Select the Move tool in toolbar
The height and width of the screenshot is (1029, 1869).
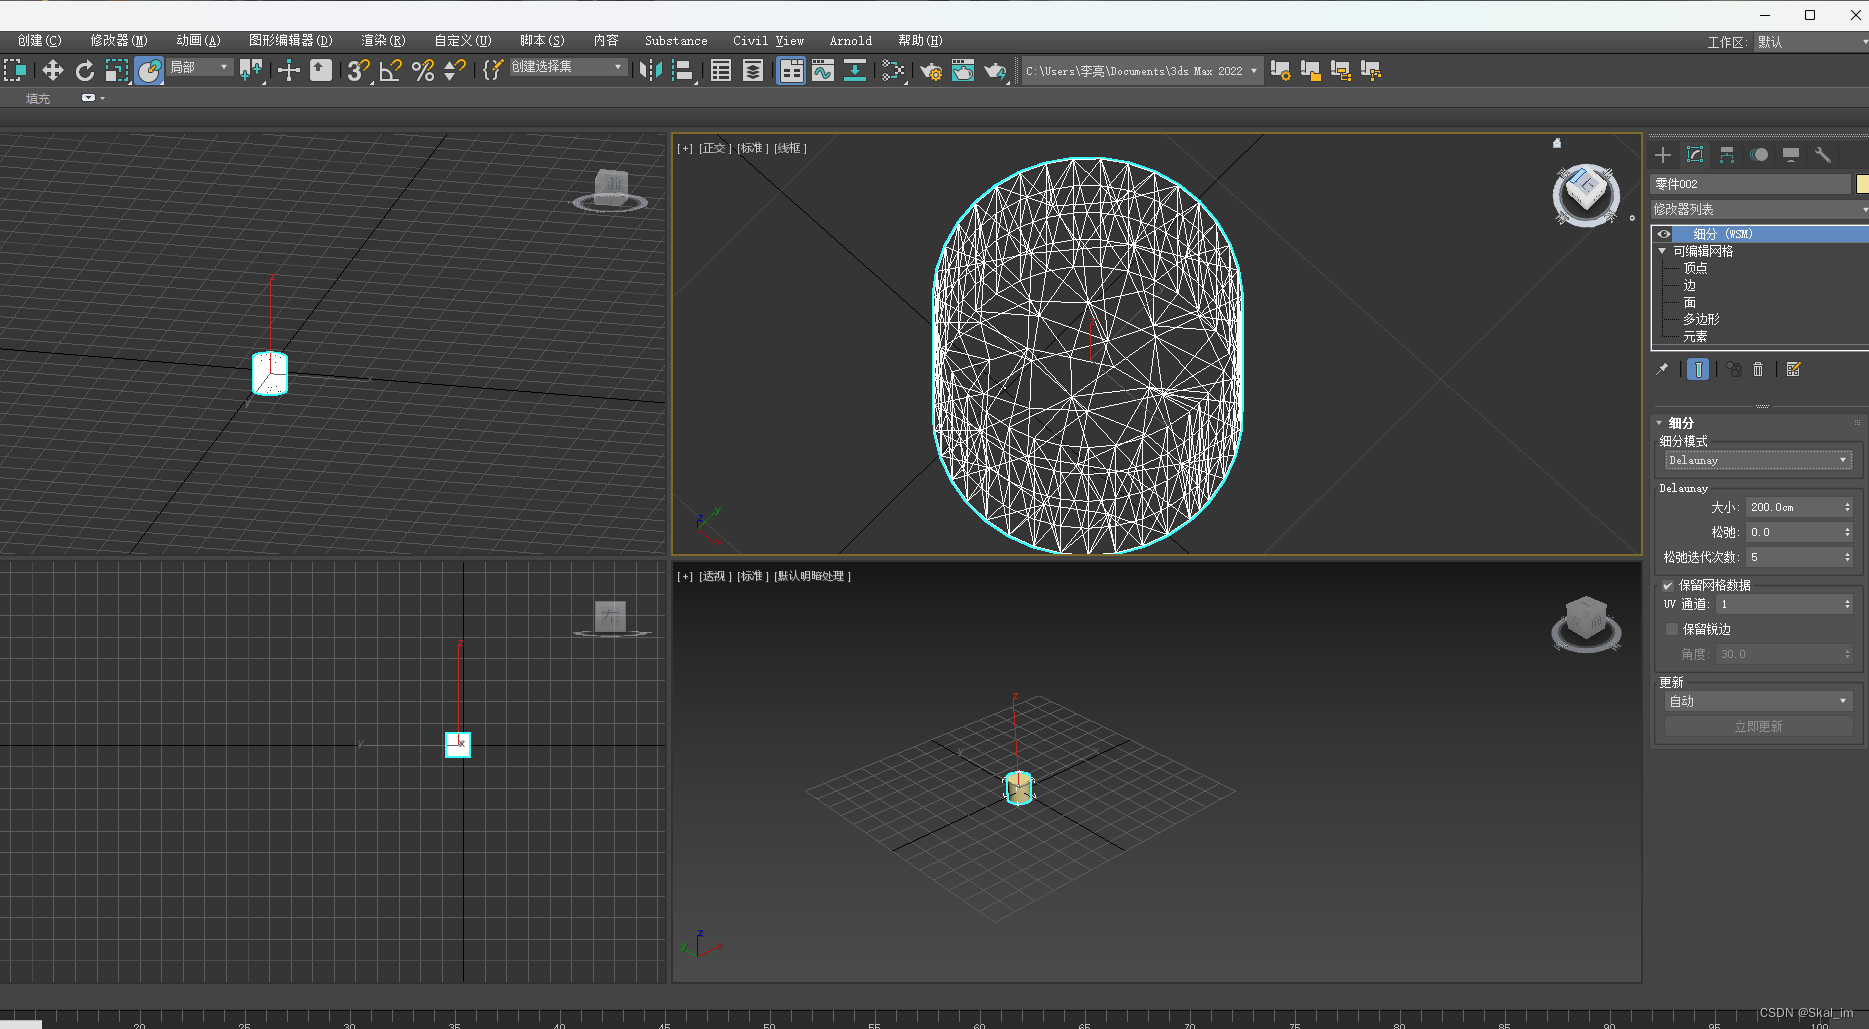52,70
